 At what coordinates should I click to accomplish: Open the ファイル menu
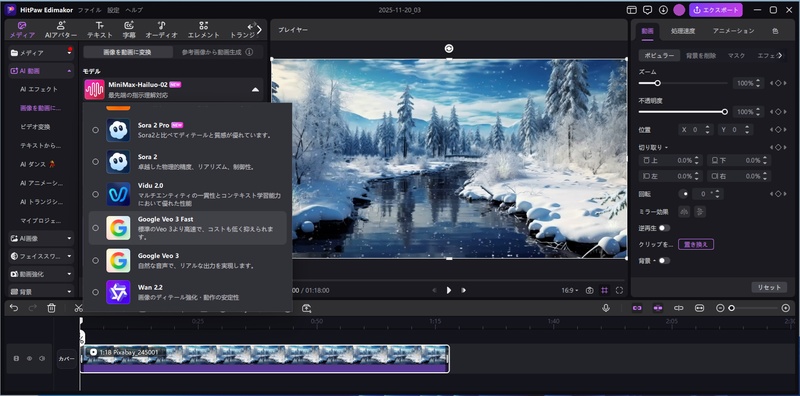(x=89, y=10)
